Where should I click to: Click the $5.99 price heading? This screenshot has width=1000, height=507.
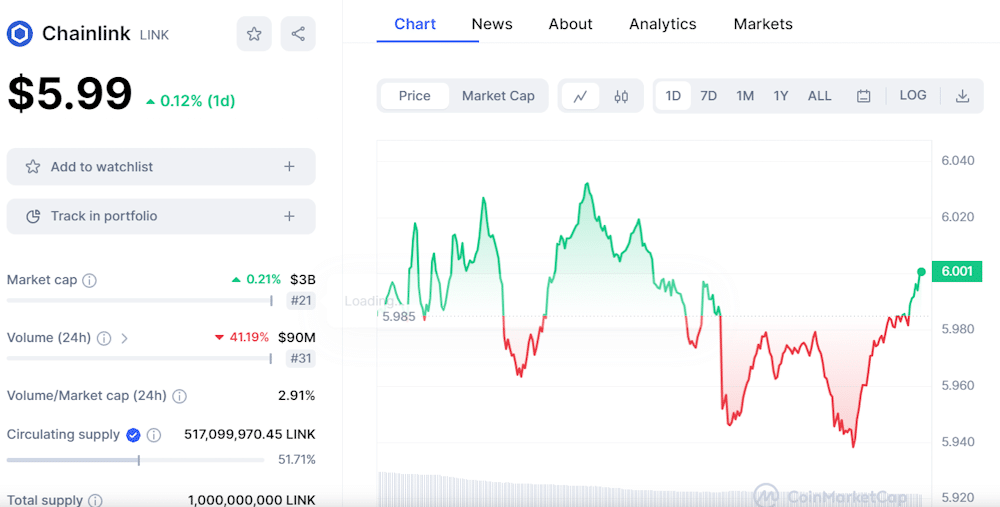[70, 93]
